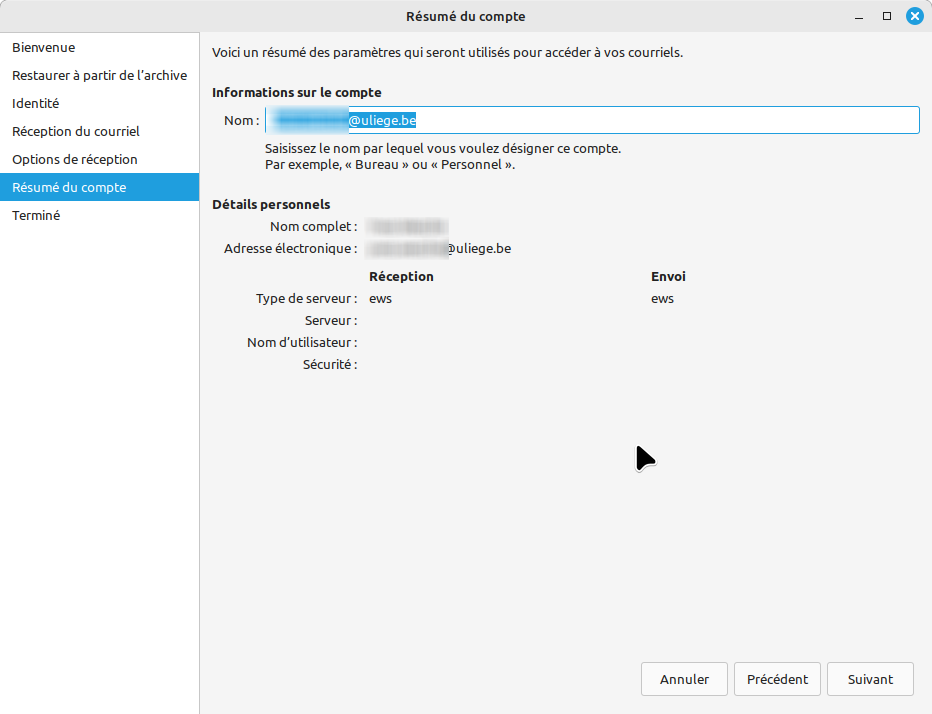Screen dimensions: 932x714
Task: Go back with the Précédent button
Action: click(777, 679)
